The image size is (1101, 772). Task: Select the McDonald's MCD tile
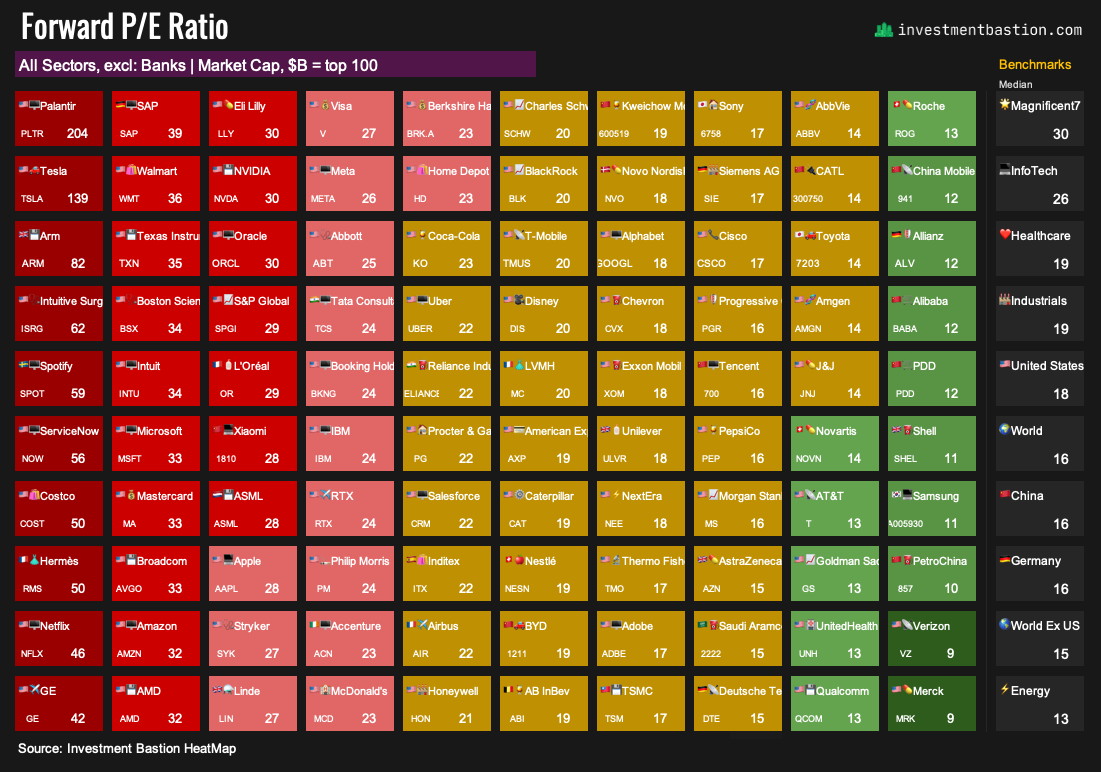350,703
